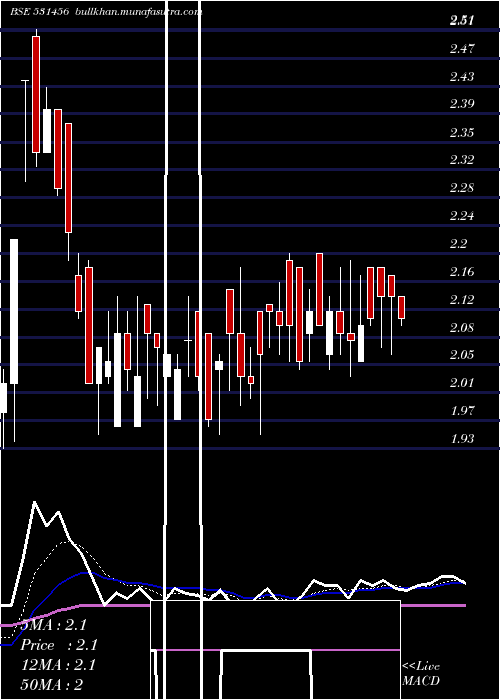Click the bullkhan.munafasutra.com site label
500x700 pixels.
[137, 12]
